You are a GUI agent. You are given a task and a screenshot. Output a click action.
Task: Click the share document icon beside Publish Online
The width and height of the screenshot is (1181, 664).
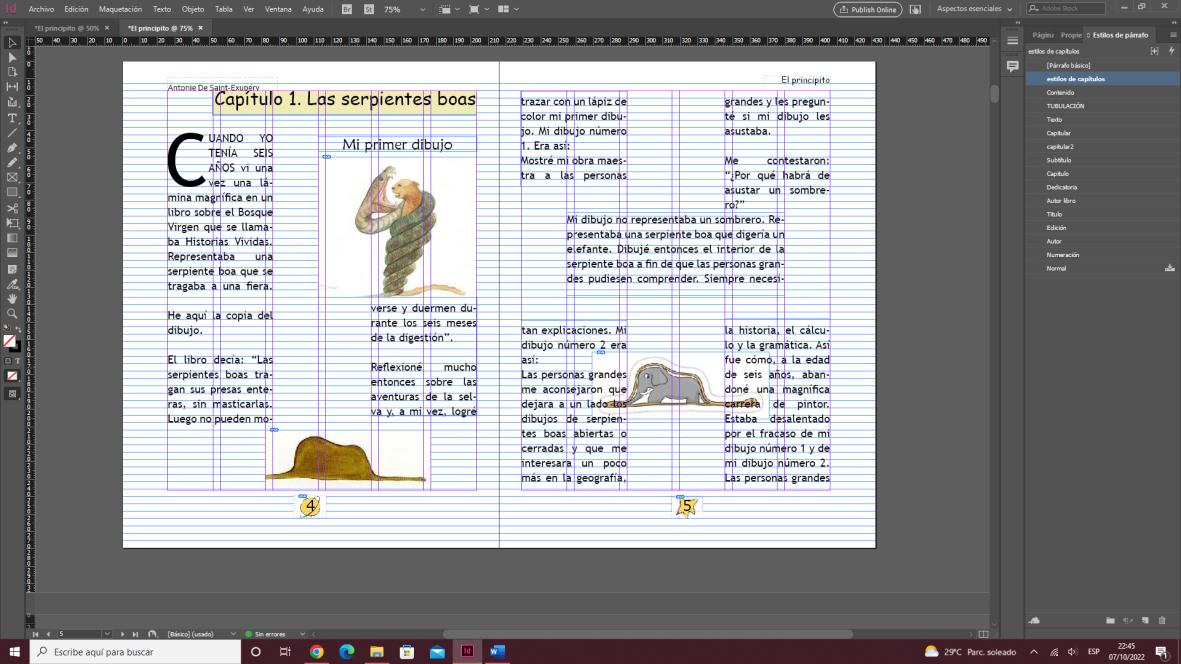[x=915, y=9]
